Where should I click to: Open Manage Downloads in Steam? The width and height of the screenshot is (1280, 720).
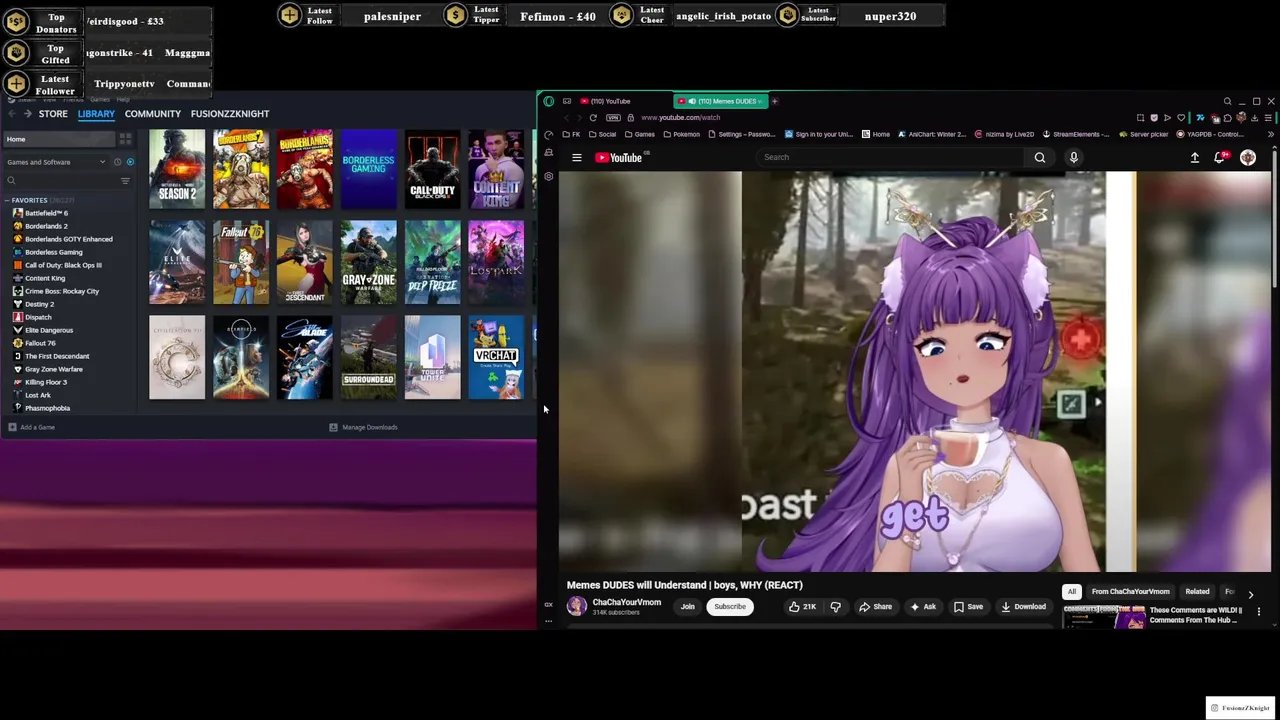coord(364,427)
